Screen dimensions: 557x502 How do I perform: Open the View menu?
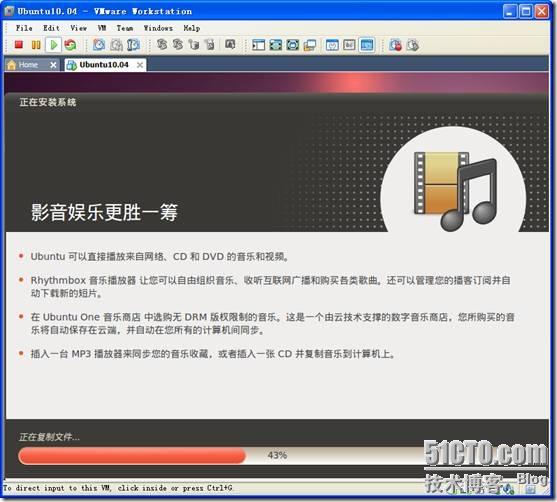[79, 28]
